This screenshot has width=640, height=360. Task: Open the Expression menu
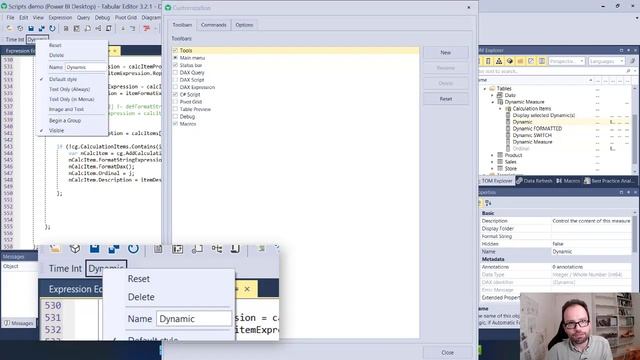tap(60, 18)
